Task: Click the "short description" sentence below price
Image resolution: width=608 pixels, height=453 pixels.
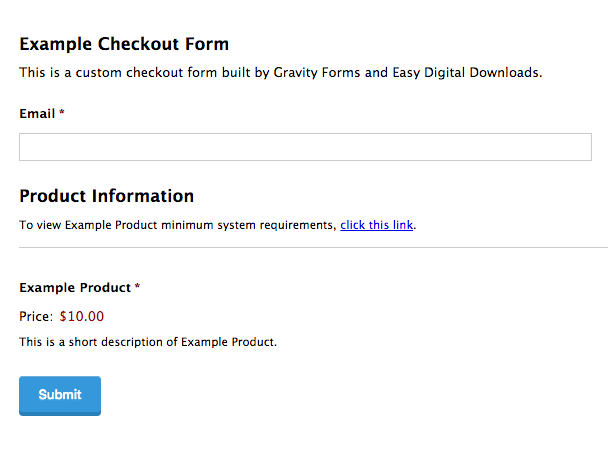Action: 147,342
